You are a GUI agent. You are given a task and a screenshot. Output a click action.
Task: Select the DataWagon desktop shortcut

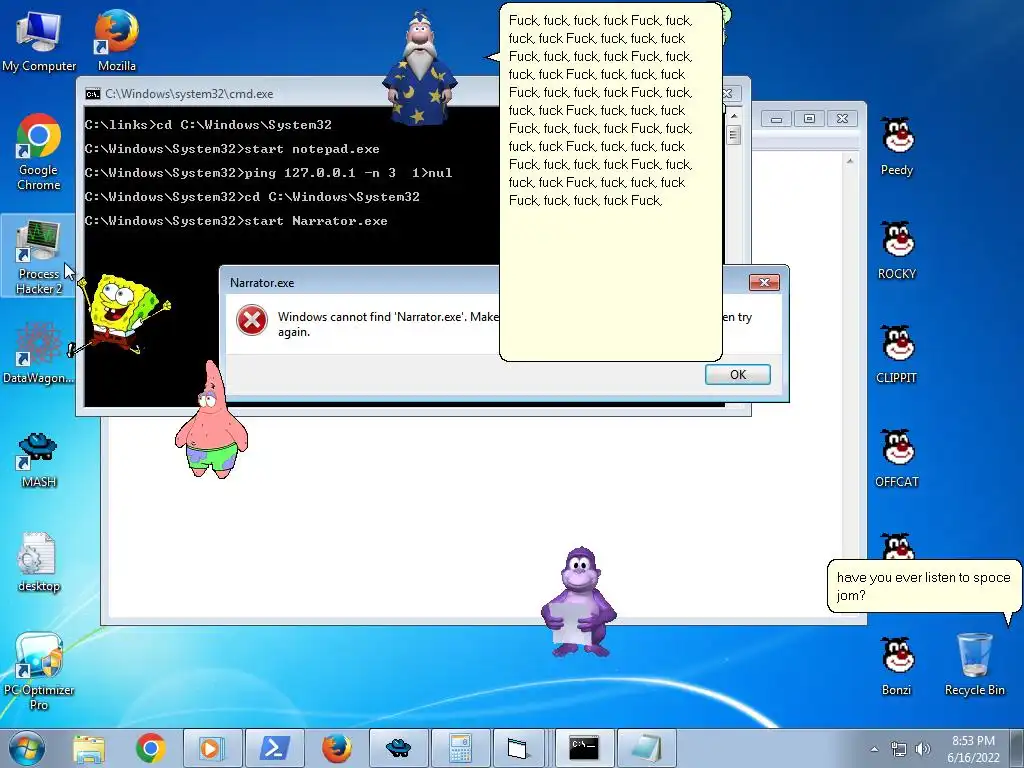point(39,351)
